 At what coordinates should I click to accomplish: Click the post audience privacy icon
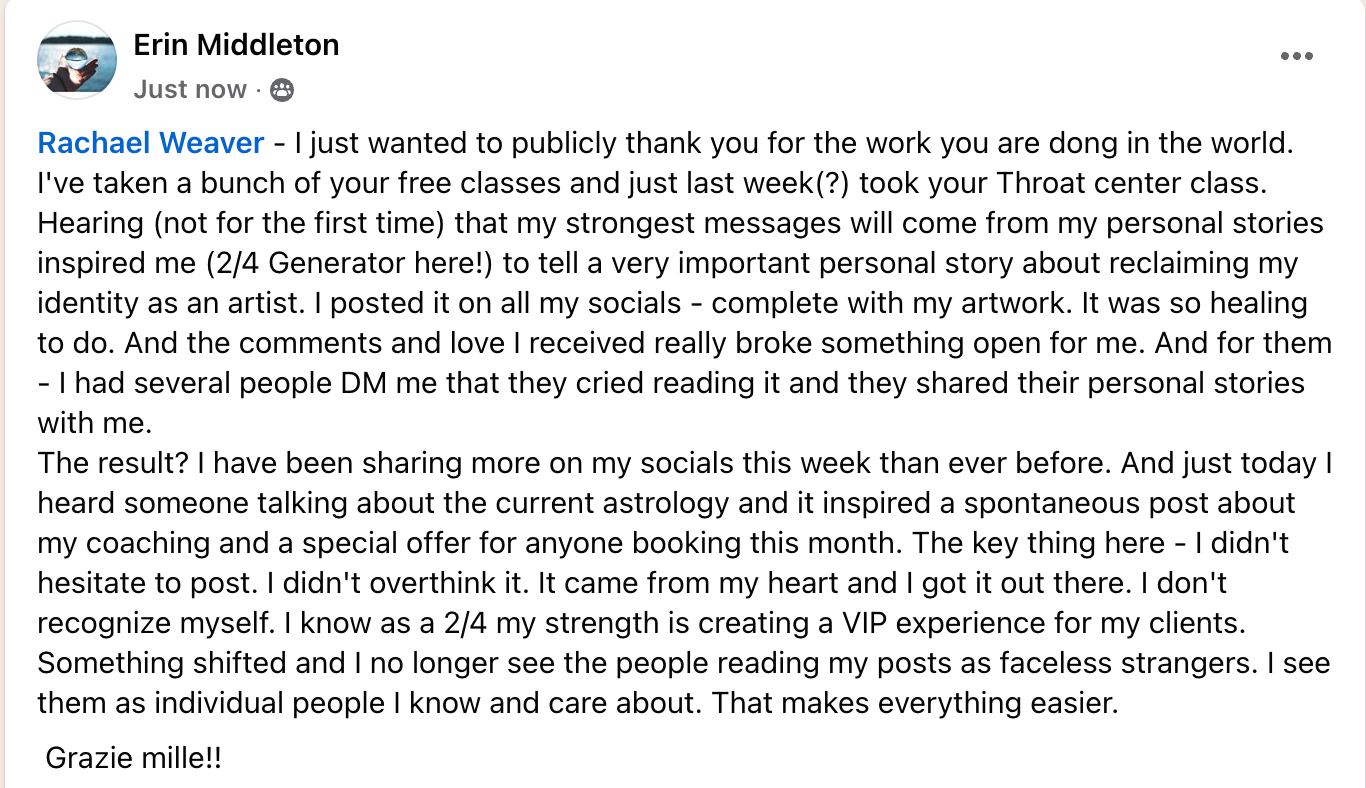coord(283,90)
